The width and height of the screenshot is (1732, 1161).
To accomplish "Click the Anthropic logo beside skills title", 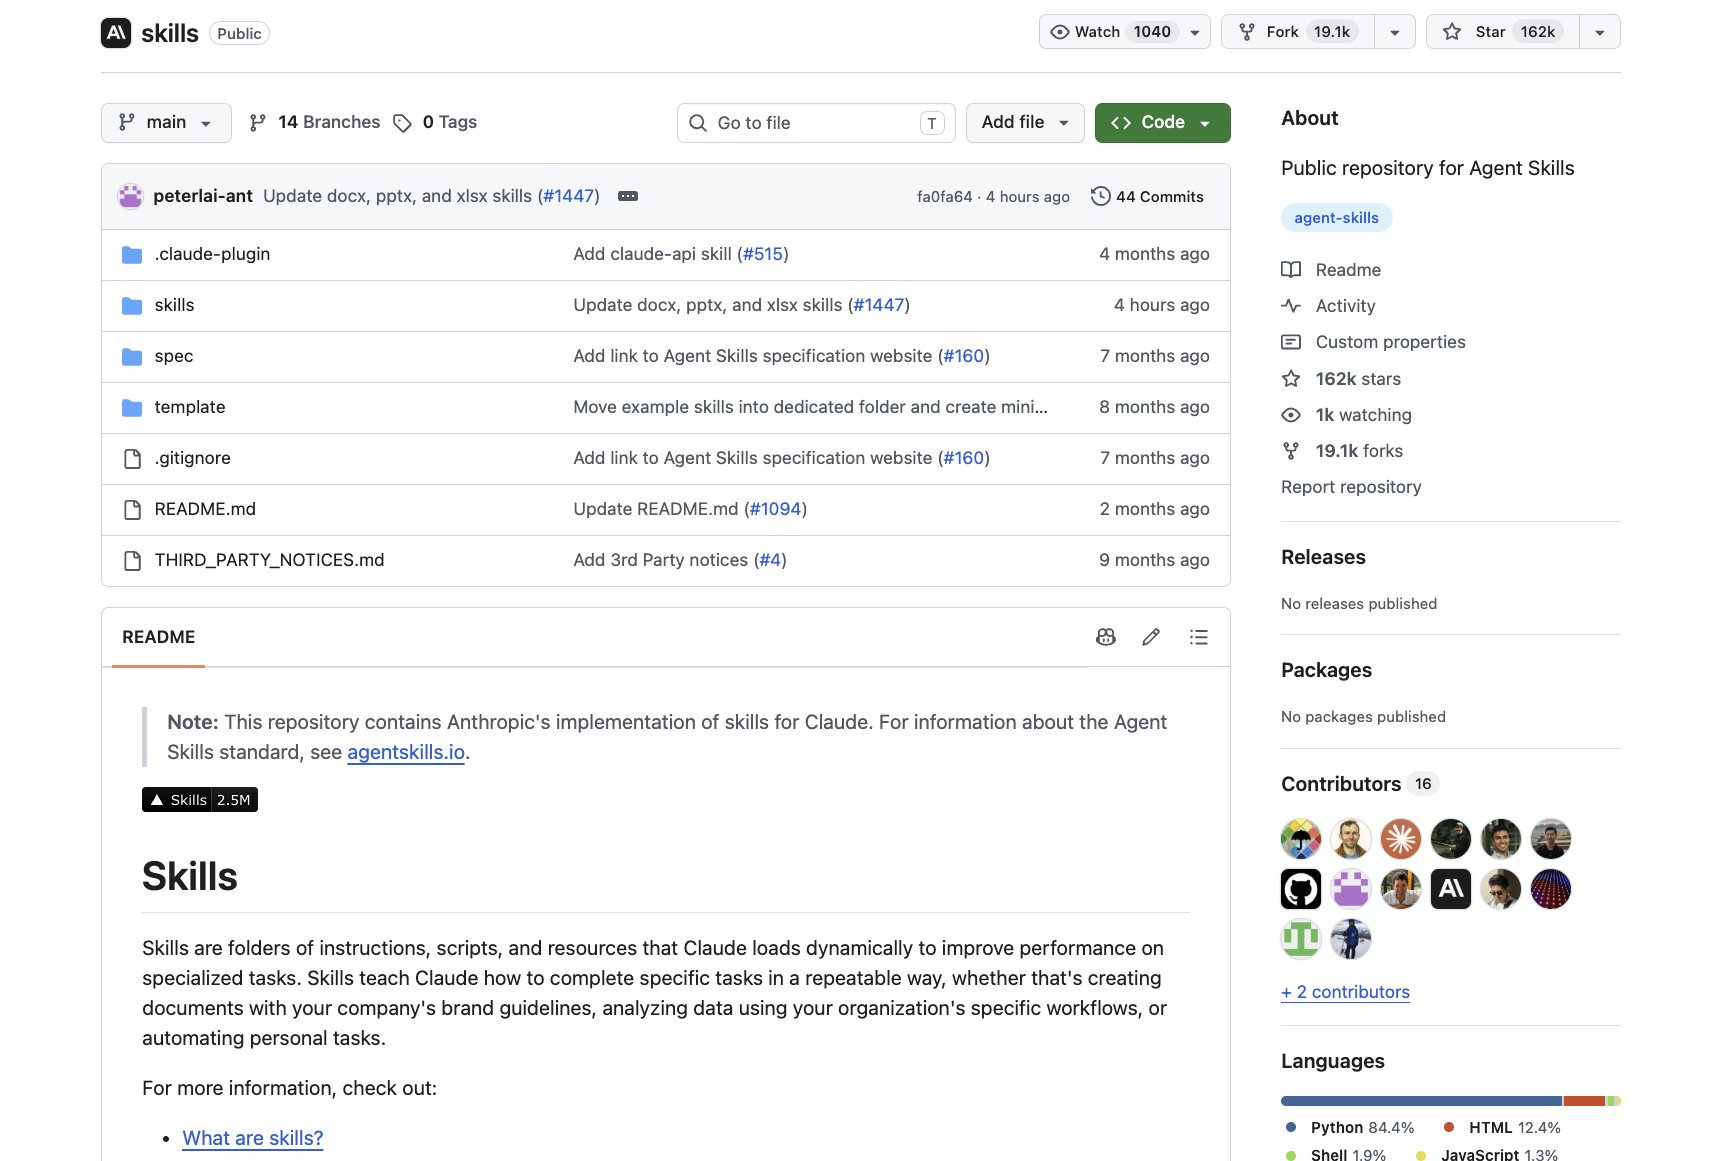I will click(116, 33).
